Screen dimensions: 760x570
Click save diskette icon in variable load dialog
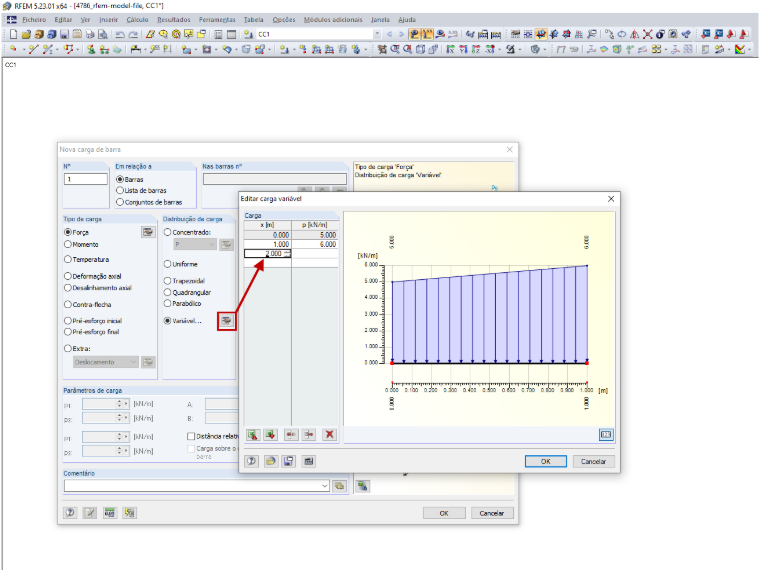(288, 461)
